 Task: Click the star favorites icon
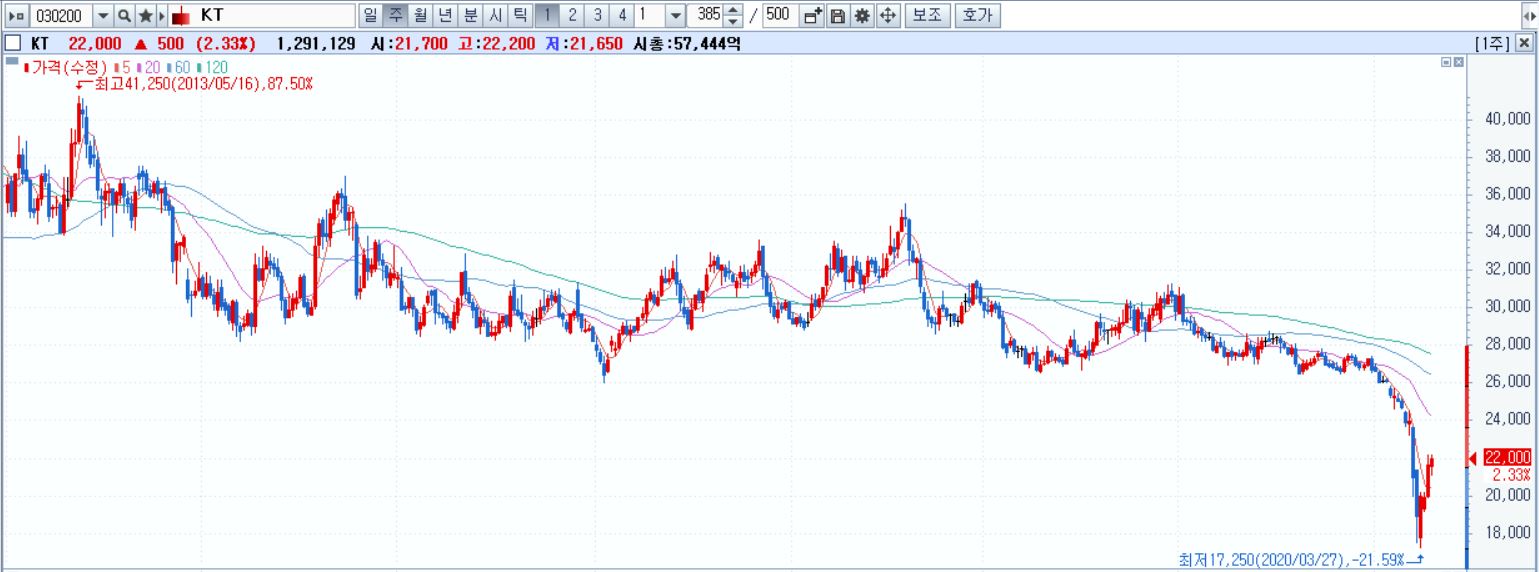pyautogui.click(x=145, y=15)
